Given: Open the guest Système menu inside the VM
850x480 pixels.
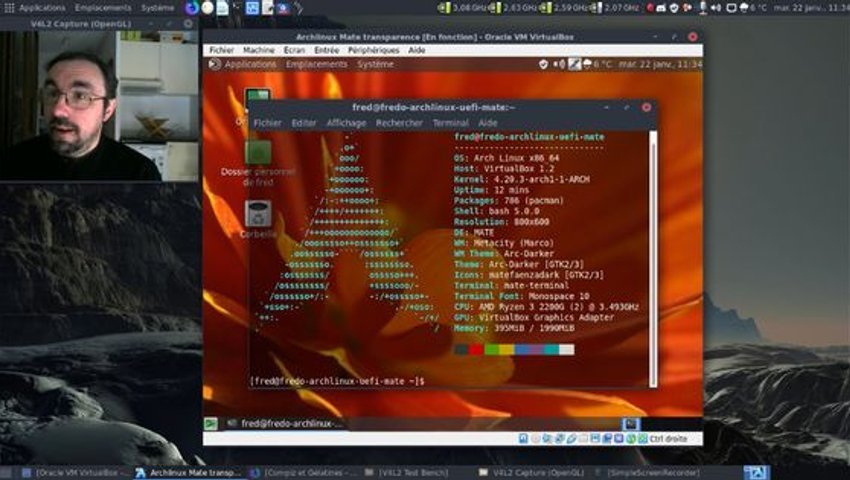Looking at the screenshot, I should point(375,64).
